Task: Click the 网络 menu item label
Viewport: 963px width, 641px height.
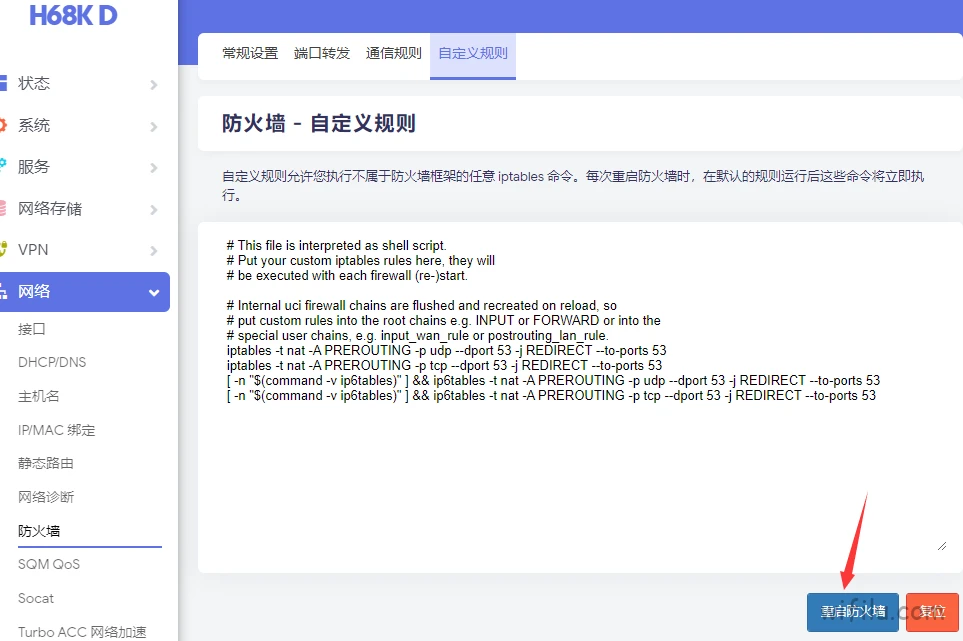Action: point(34,291)
